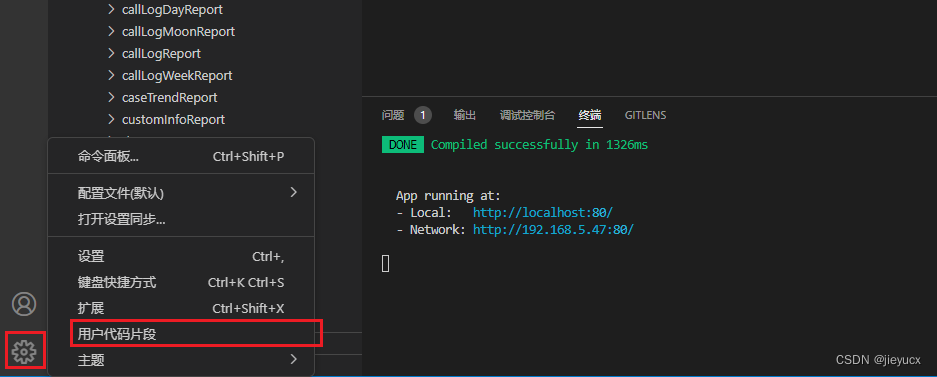Select the callLogMoonReport folder name
This screenshot has width=937, height=377.
coord(178,31)
